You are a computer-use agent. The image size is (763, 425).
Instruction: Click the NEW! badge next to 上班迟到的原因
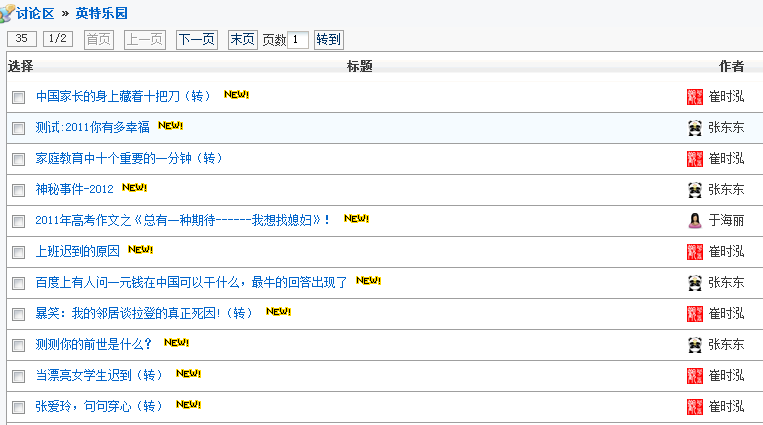click(140, 249)
